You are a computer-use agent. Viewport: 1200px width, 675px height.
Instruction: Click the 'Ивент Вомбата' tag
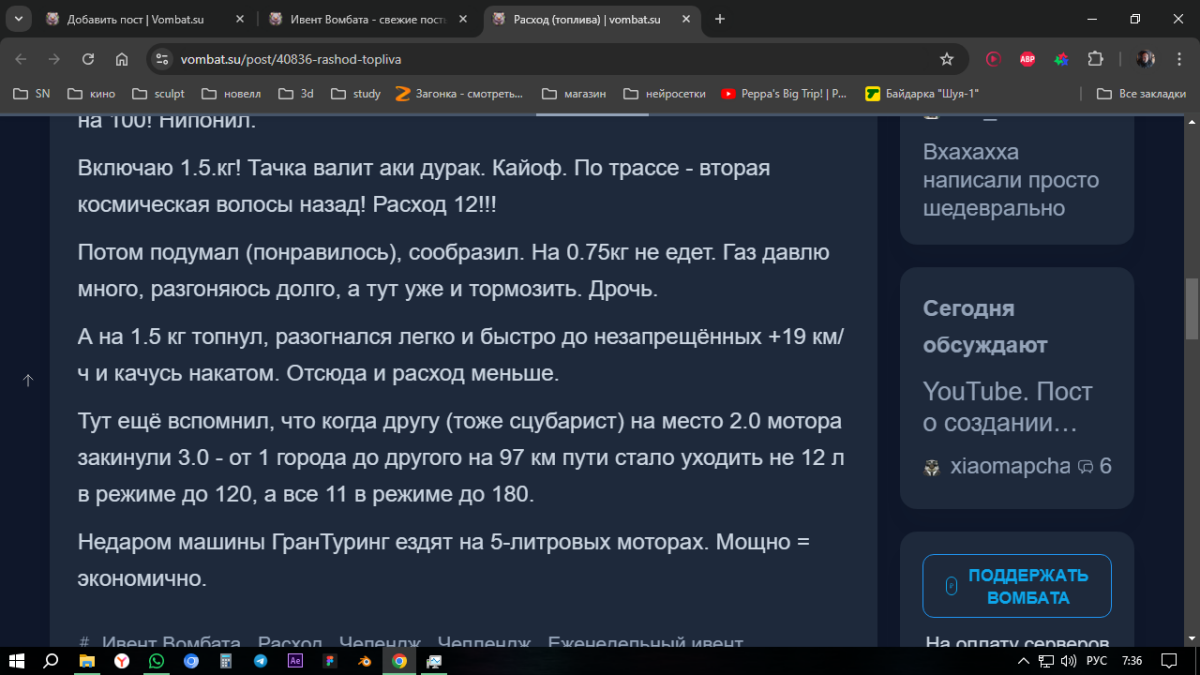171,643
